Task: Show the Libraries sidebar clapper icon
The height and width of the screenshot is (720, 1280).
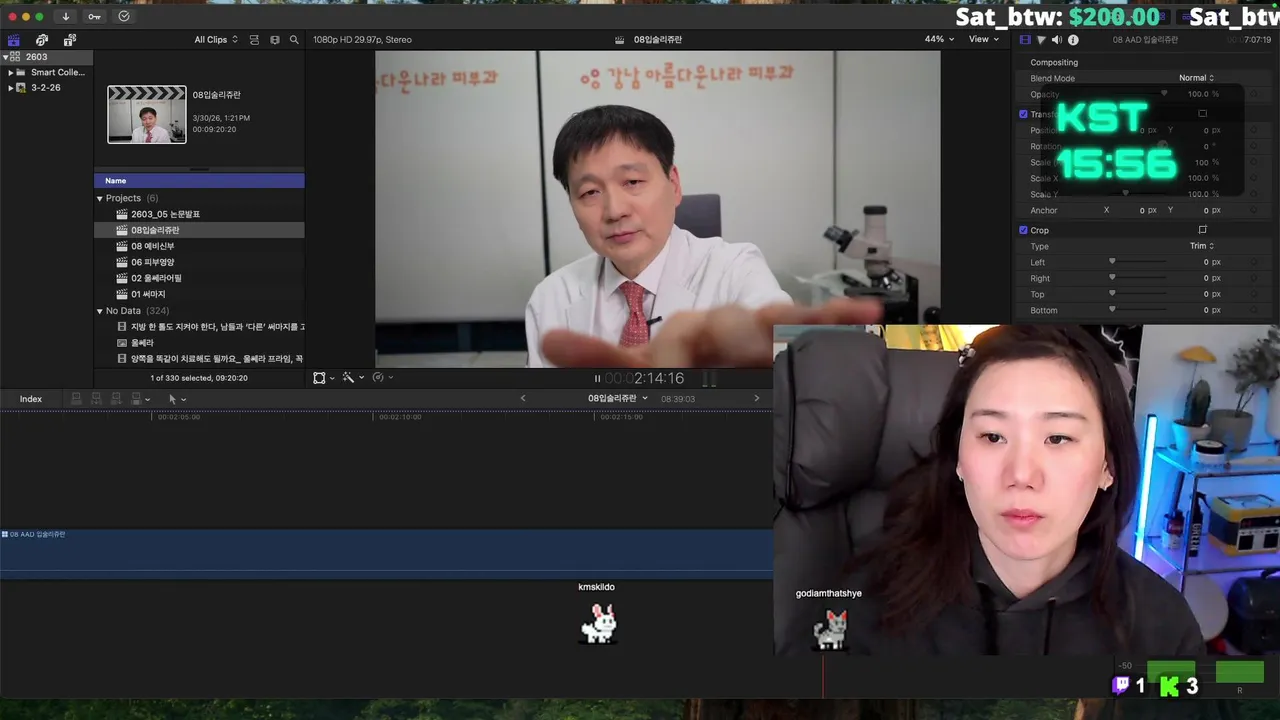Action: [x=14, y=40]
